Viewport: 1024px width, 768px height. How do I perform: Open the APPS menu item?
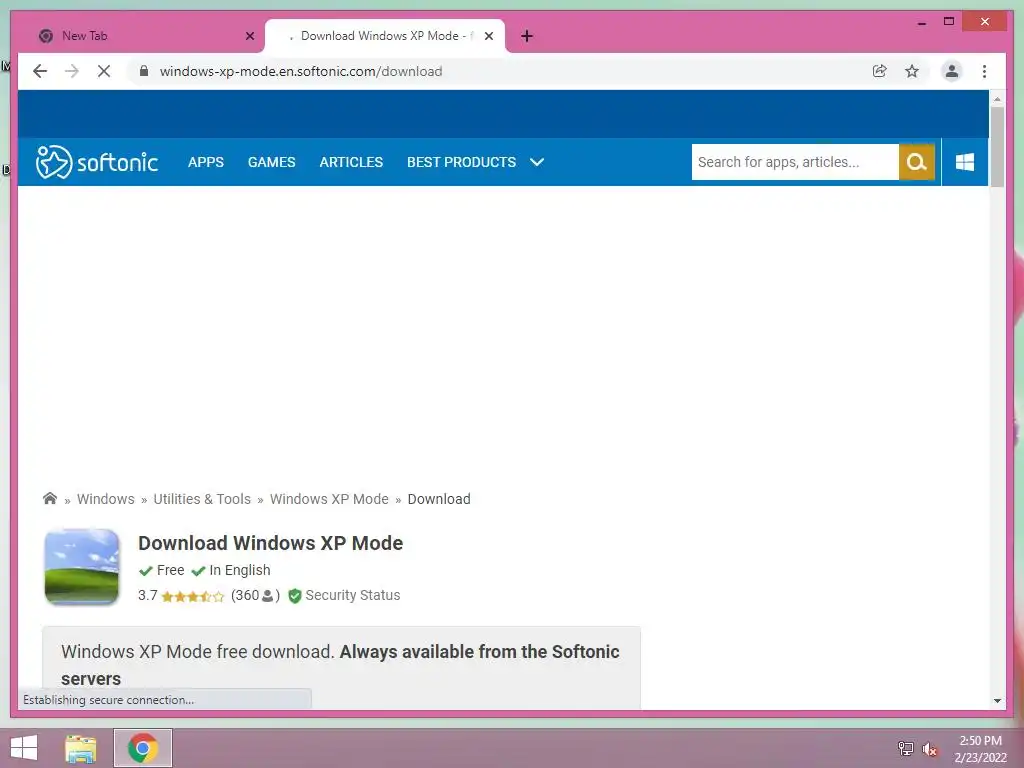coord(206,162)
